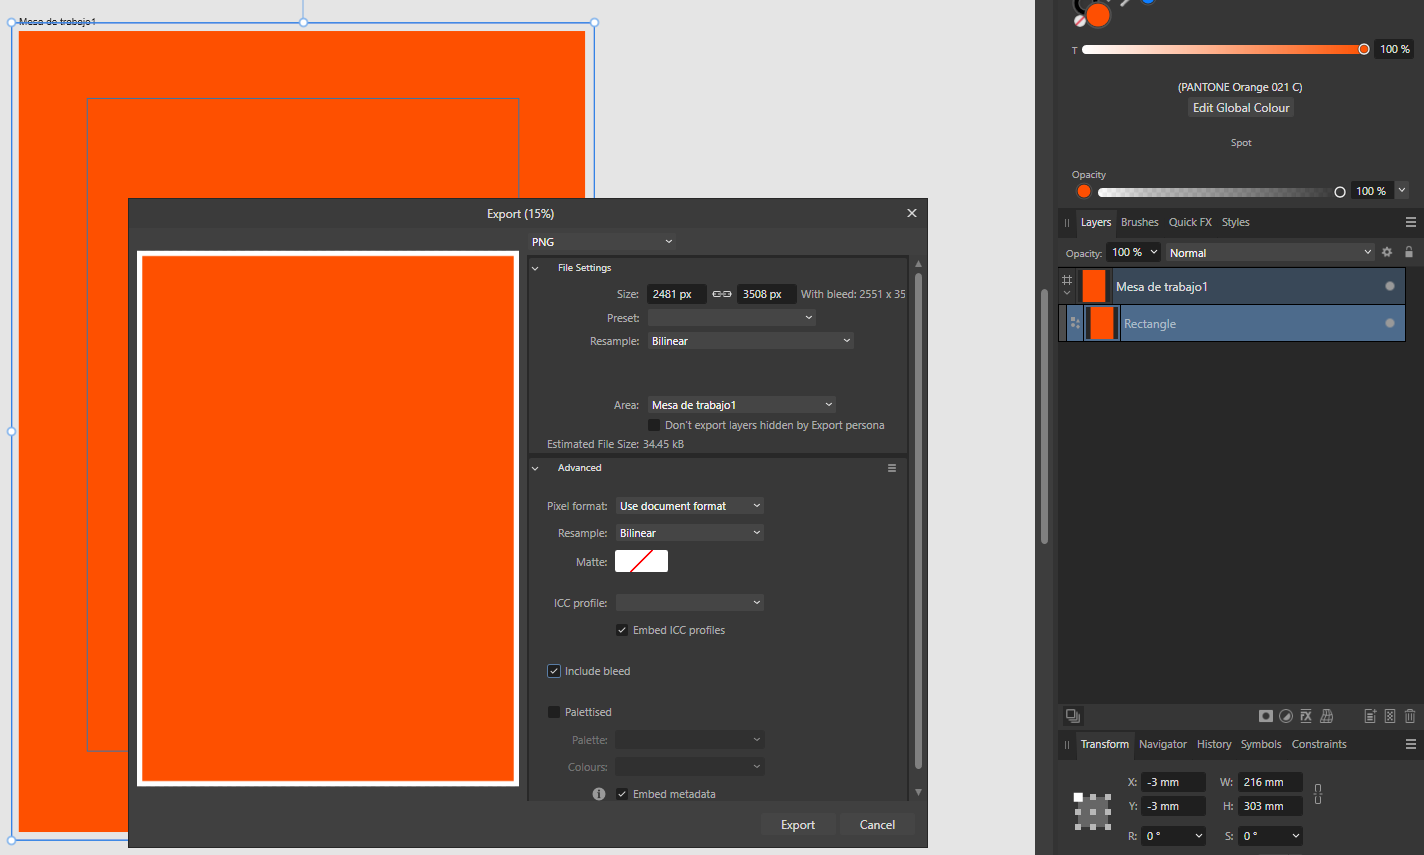This screenshot has height=855, width=1424.
Task: Switch to the Symbols tab
Action: tap(1261, 745)
